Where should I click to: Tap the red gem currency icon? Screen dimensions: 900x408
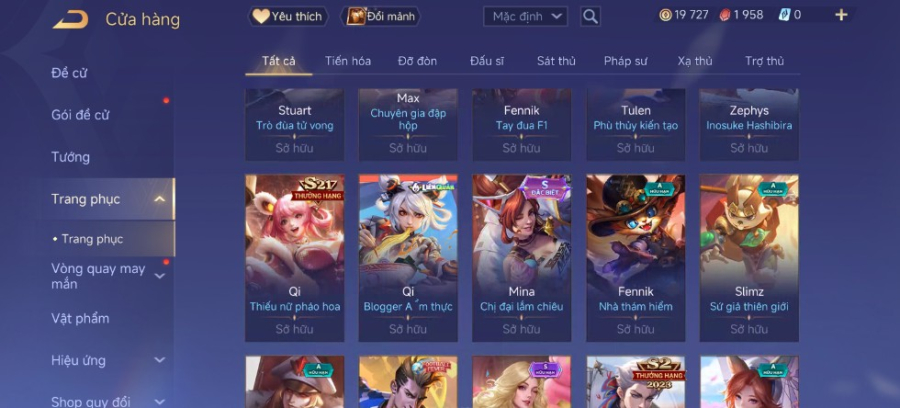[x=725, y=15]
